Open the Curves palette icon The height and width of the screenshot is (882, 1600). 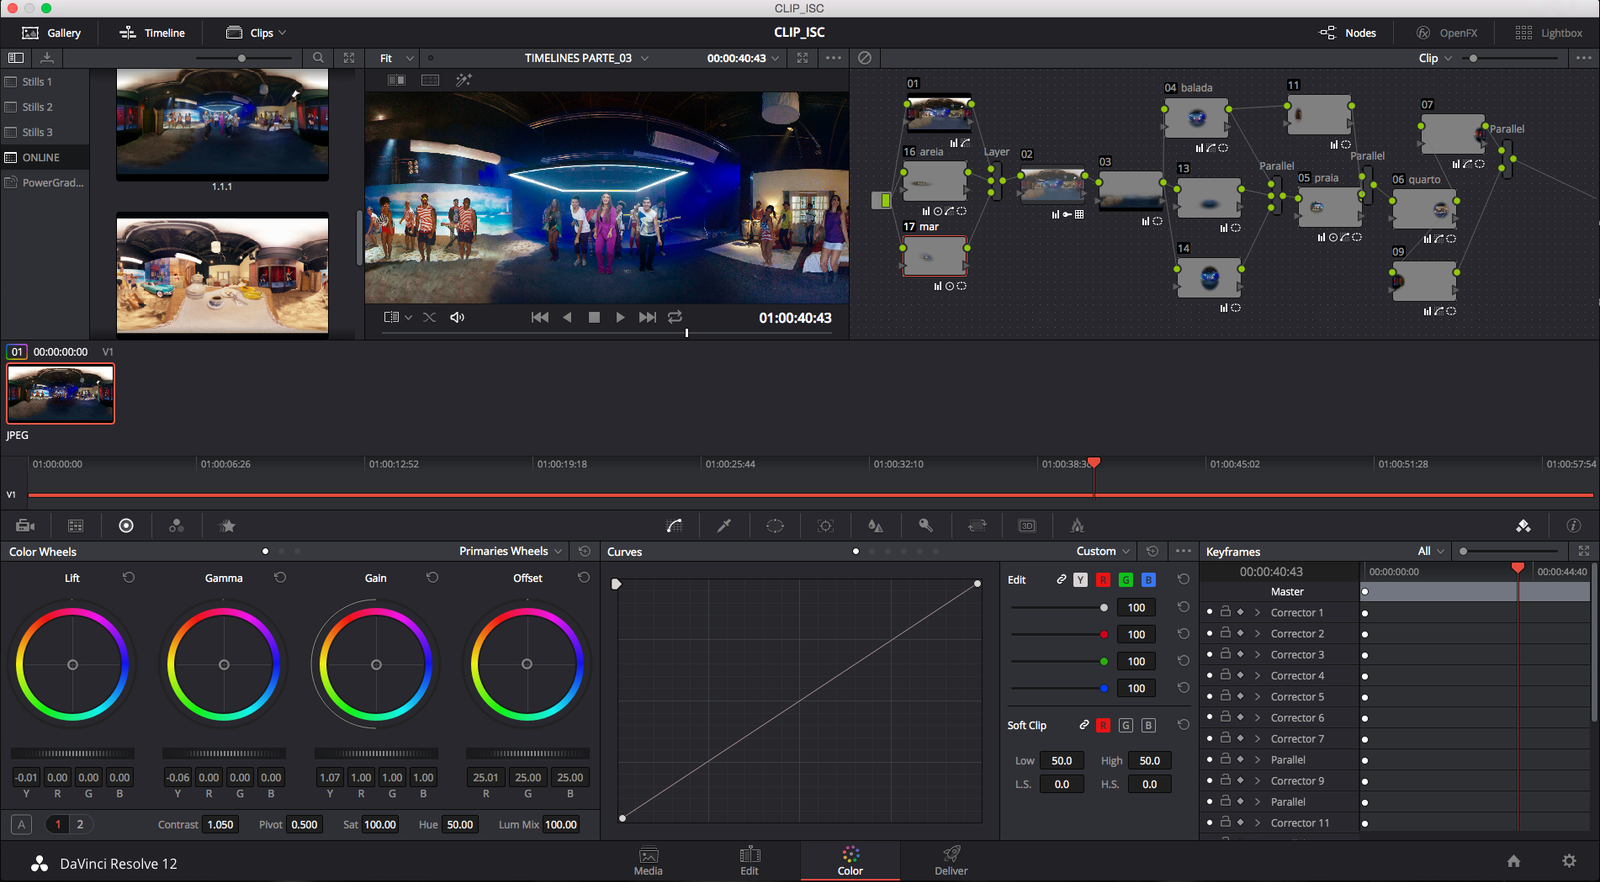pyautogui.click(x=675, y=526)
